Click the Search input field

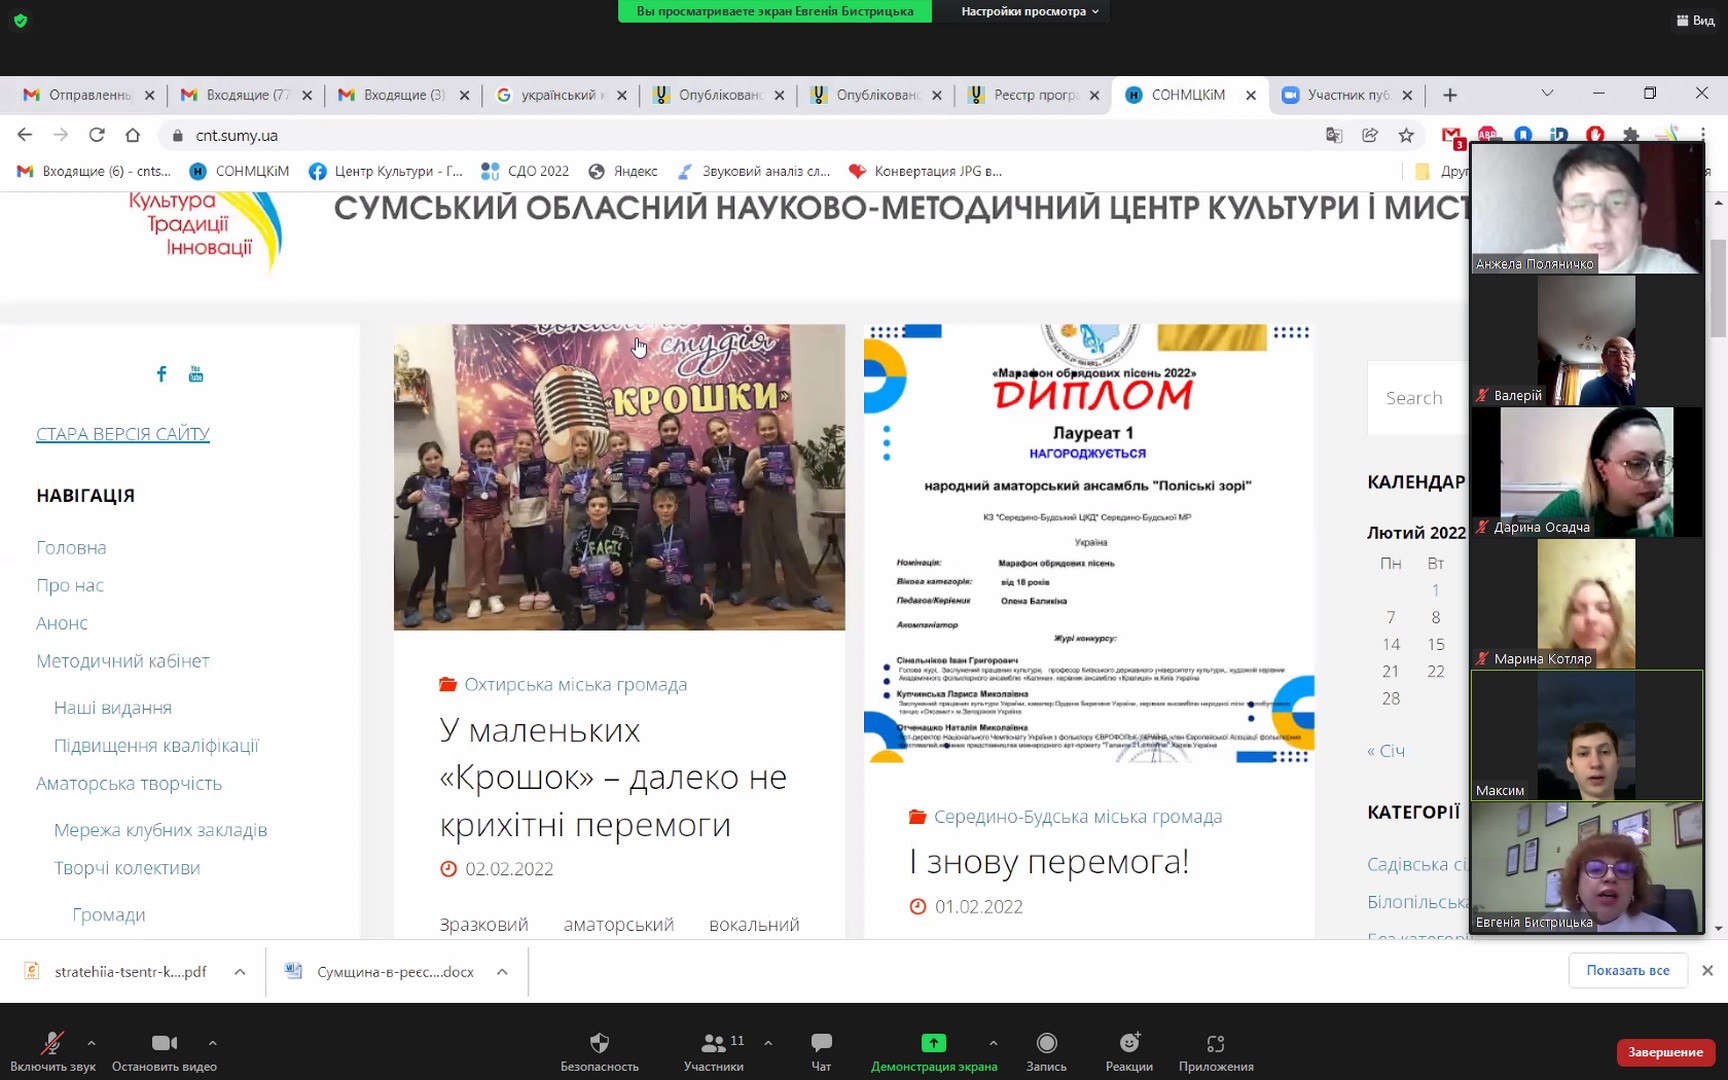click(1415, 398)
